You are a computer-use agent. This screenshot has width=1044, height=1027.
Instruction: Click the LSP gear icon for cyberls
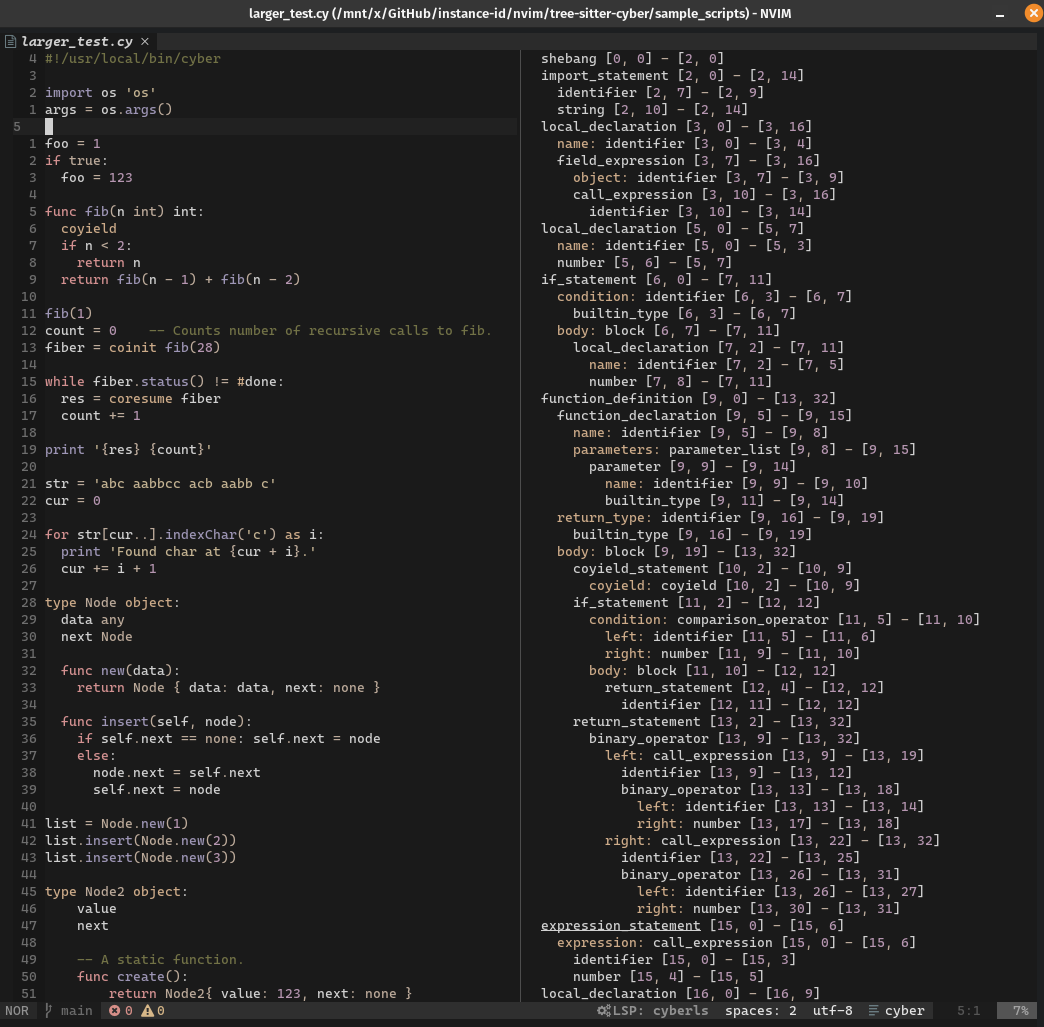[604, 1011]
